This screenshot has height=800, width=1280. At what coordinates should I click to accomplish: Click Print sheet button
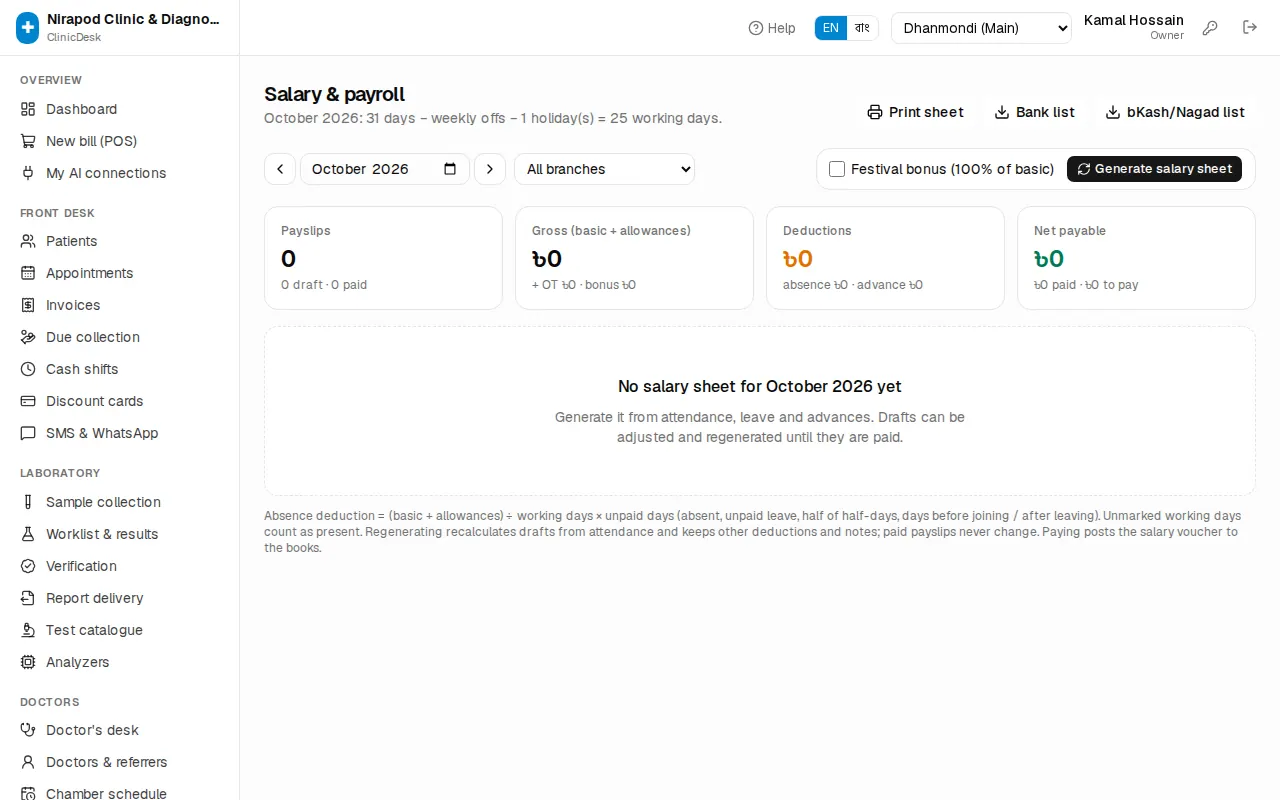(x=915, y=112)
